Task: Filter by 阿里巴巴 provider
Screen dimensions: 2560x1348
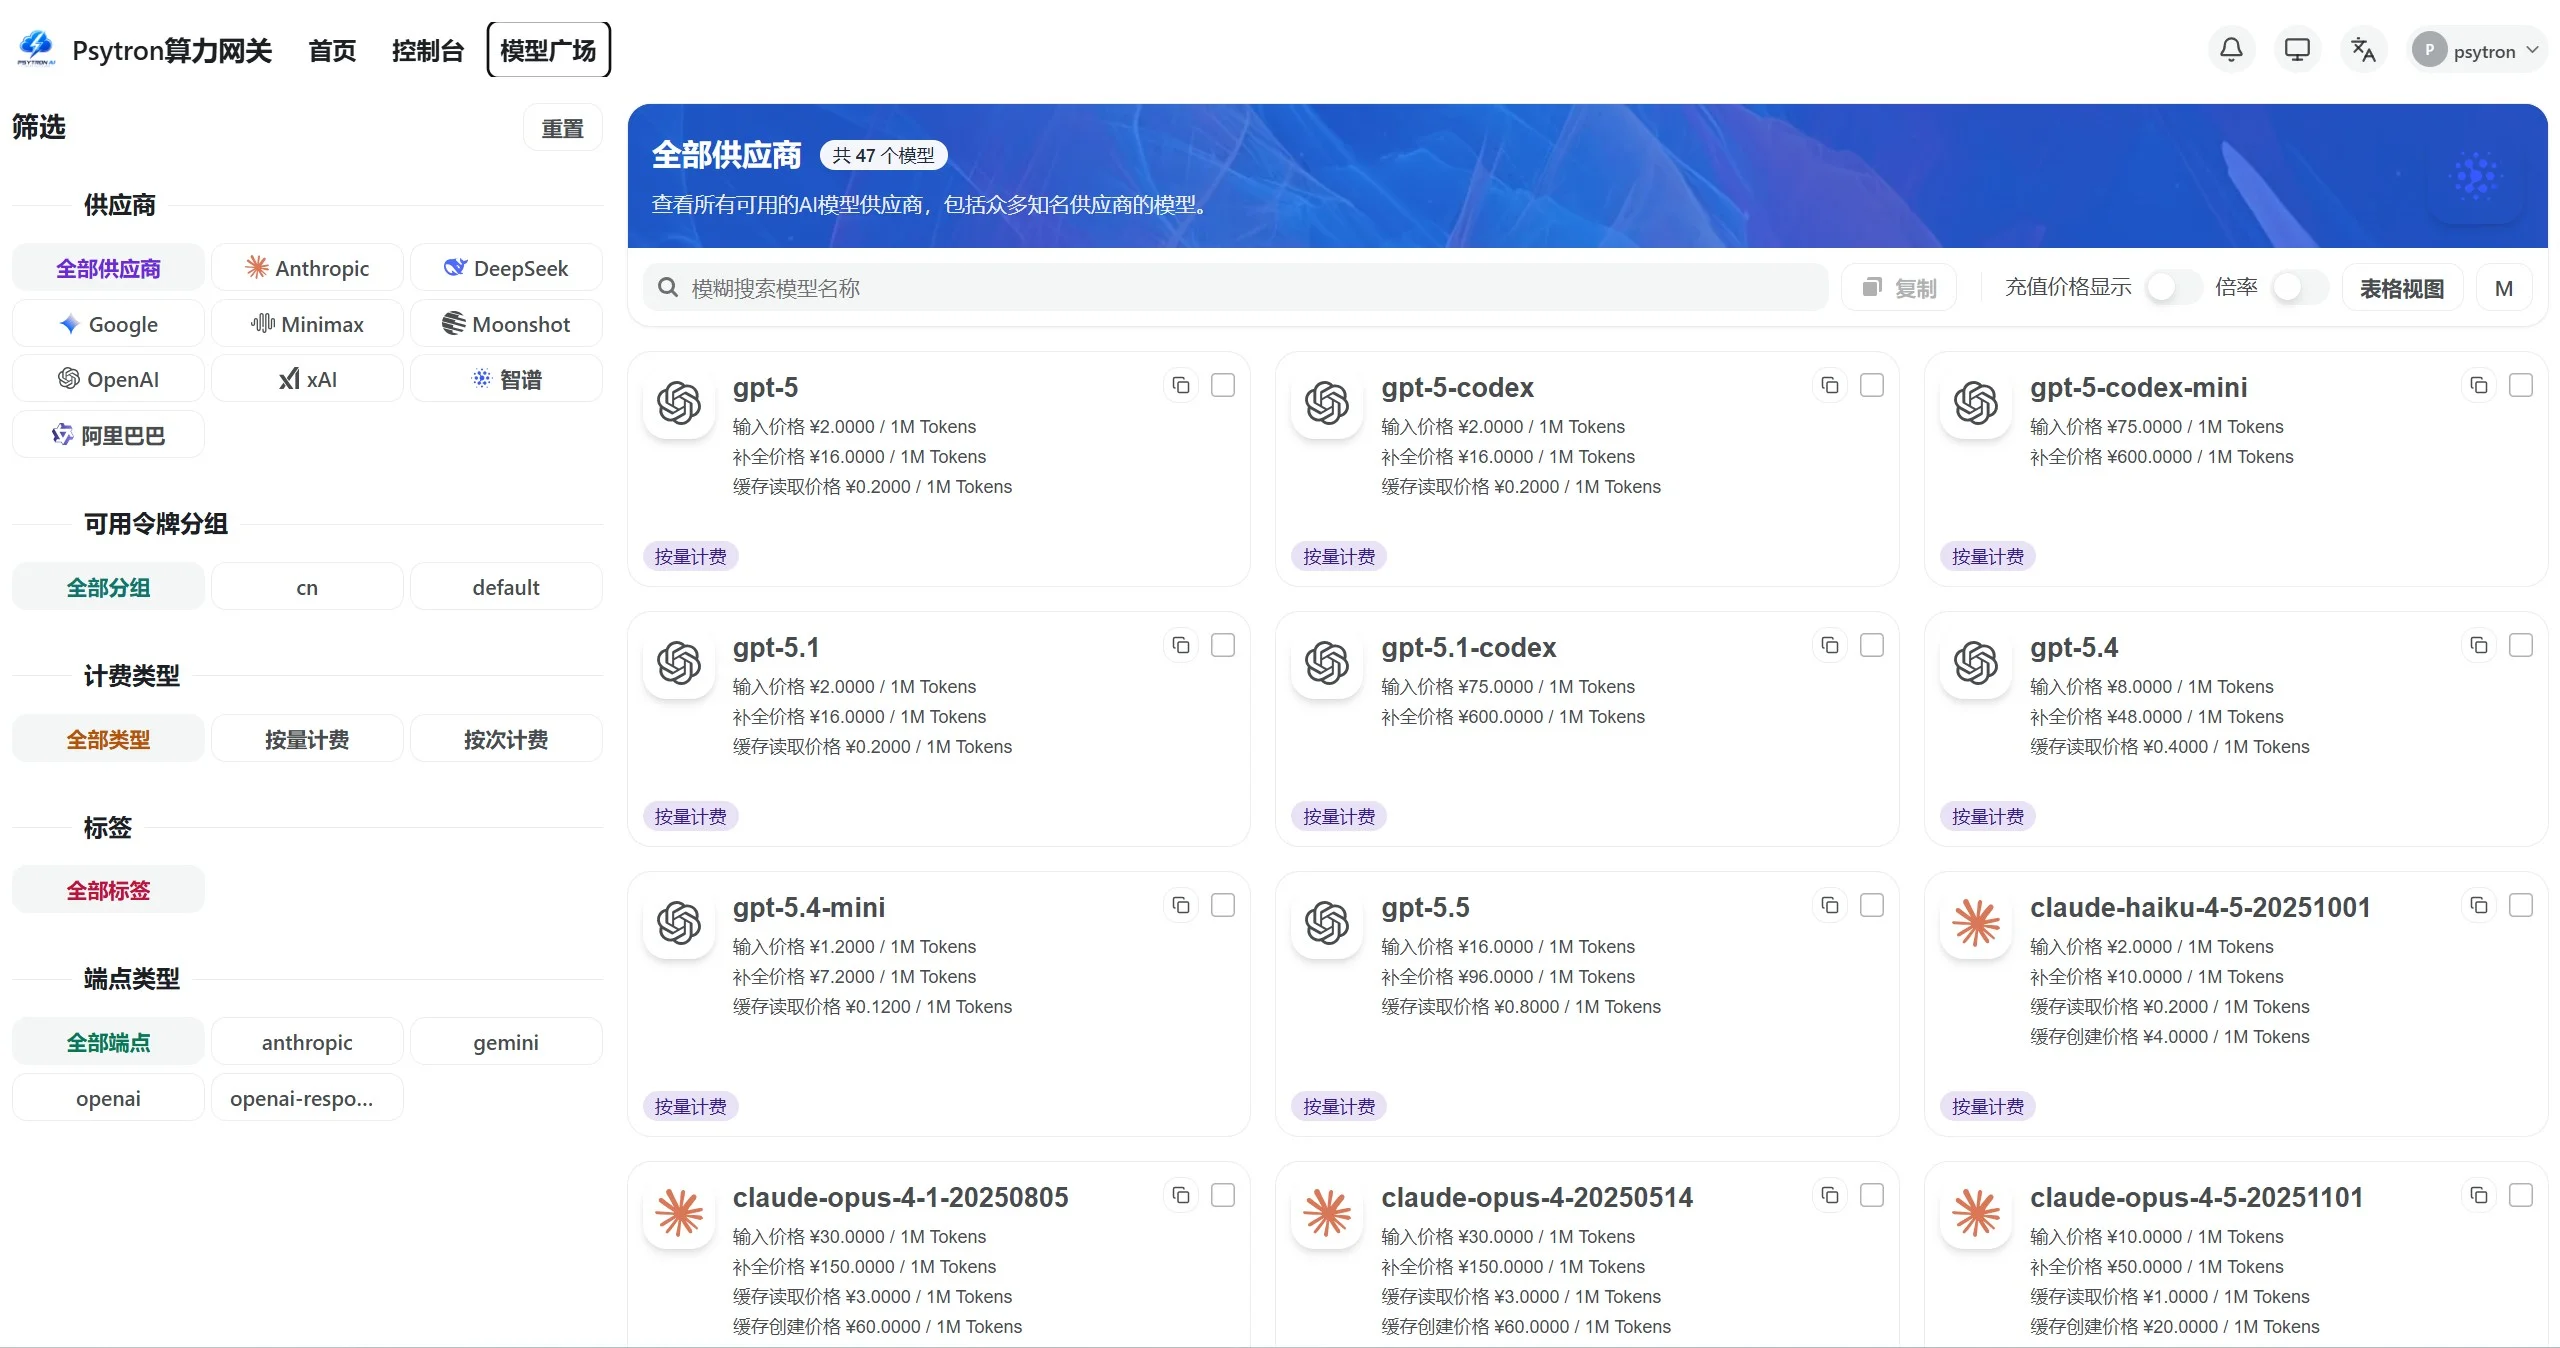Action: [108, 435]
